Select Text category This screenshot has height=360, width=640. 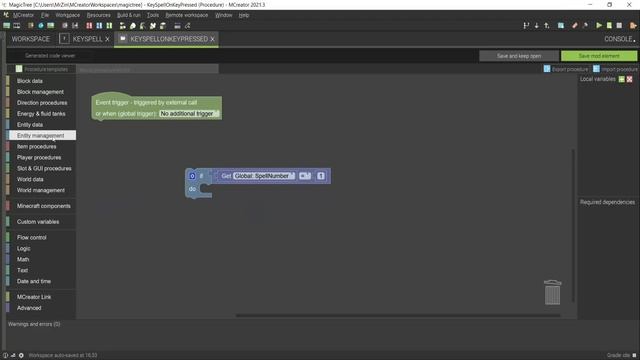pos(41,270)
